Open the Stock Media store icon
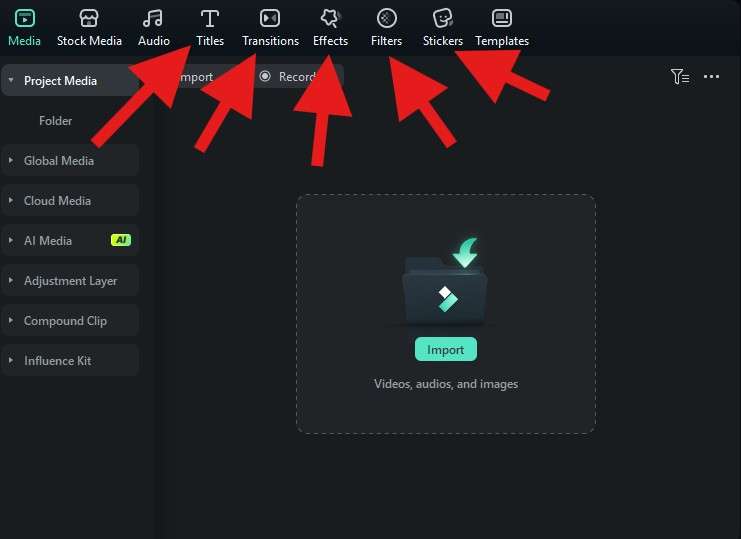Screen dimensions: 741x539 [89, 18]
